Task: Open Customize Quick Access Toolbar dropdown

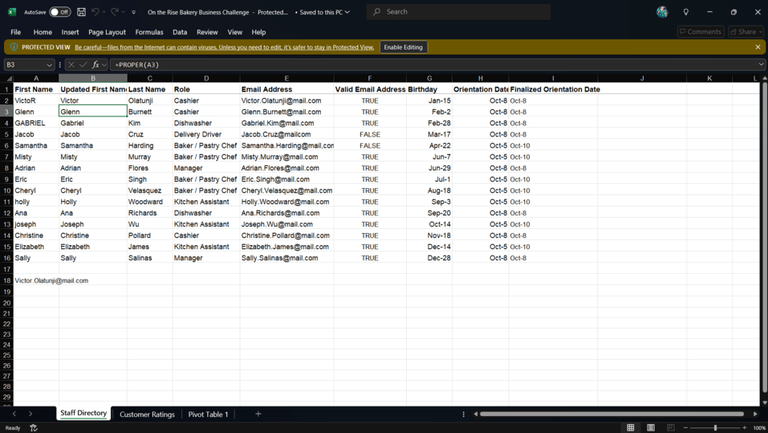Action: click(x=134, y=12)
